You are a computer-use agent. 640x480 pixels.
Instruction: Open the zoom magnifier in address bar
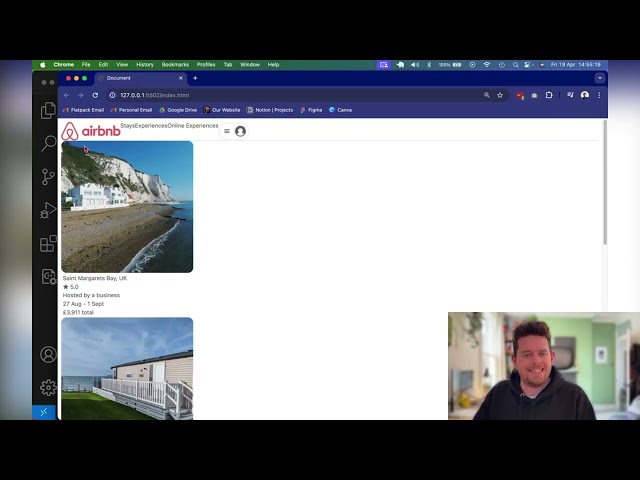pyautogui.click(x=487, y=95)
